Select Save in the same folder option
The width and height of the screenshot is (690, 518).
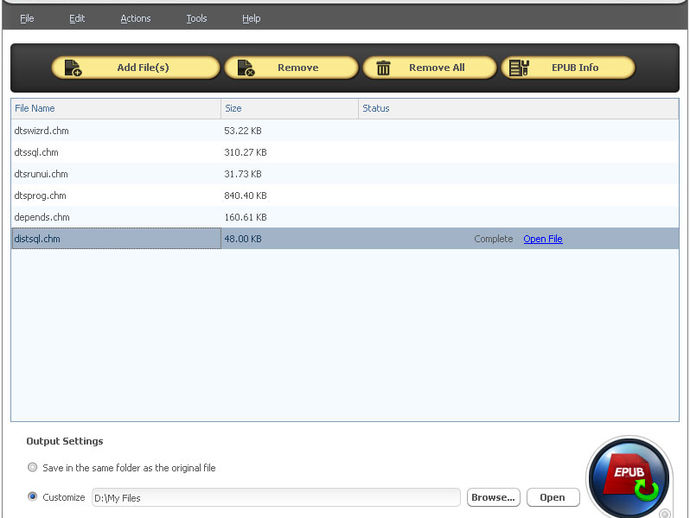click(x=32, y=467)
